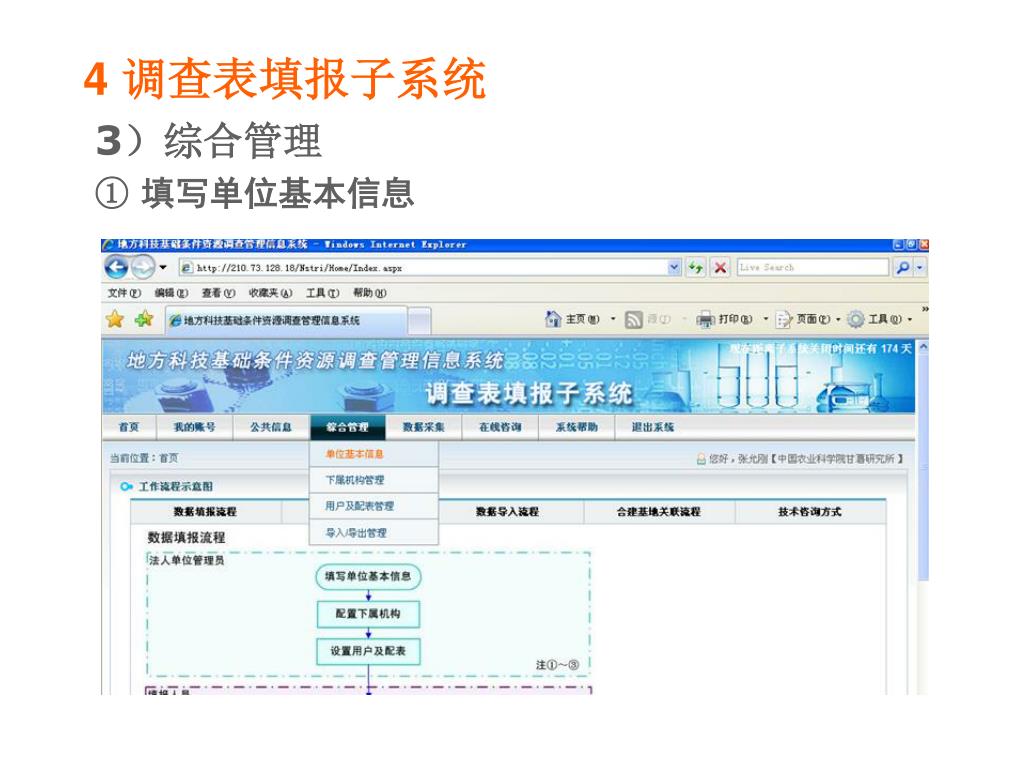Go to the 首页 navigation tab
The image size is (1024, 768).
tap(129, 427)
